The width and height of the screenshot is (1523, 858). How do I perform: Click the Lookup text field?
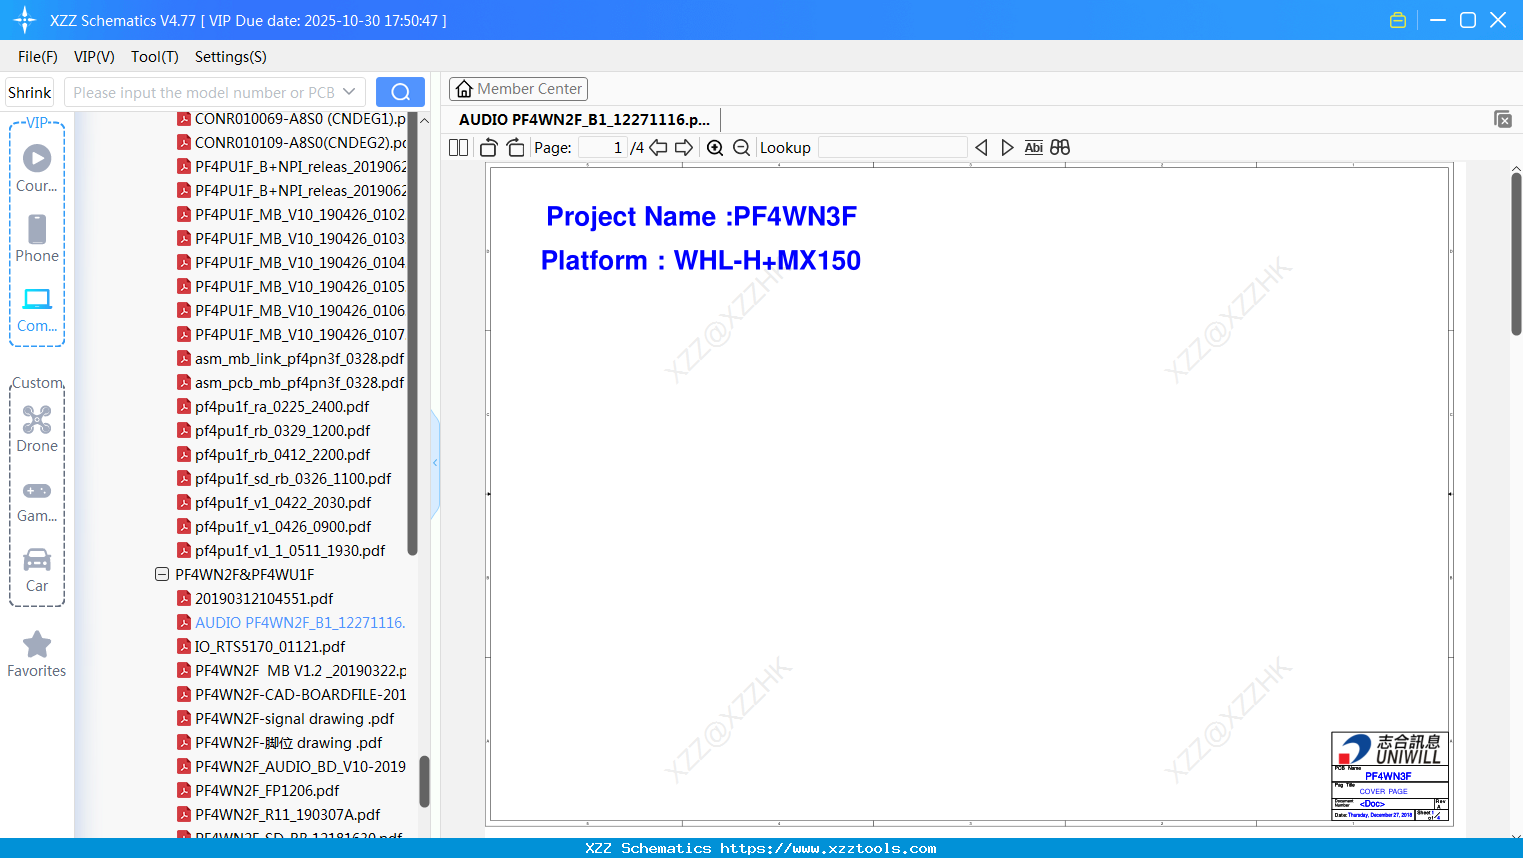(893, 148)
